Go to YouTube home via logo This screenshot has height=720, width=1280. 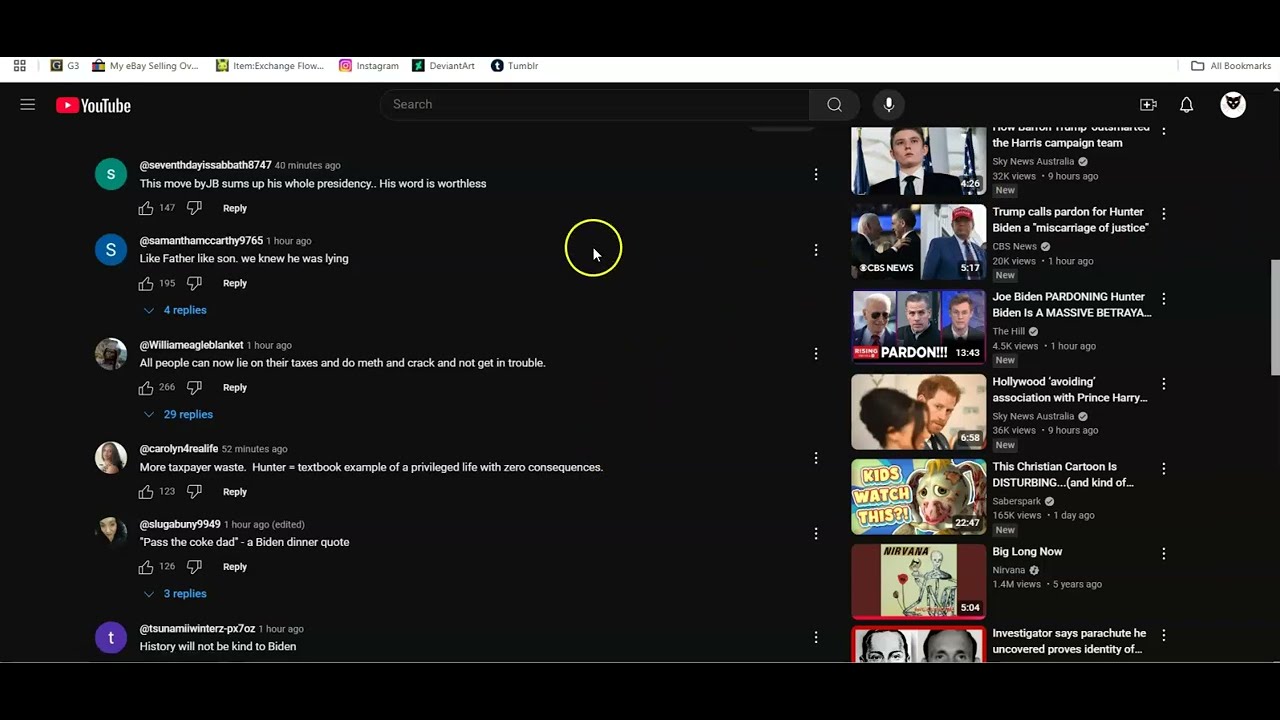point(93,105)
